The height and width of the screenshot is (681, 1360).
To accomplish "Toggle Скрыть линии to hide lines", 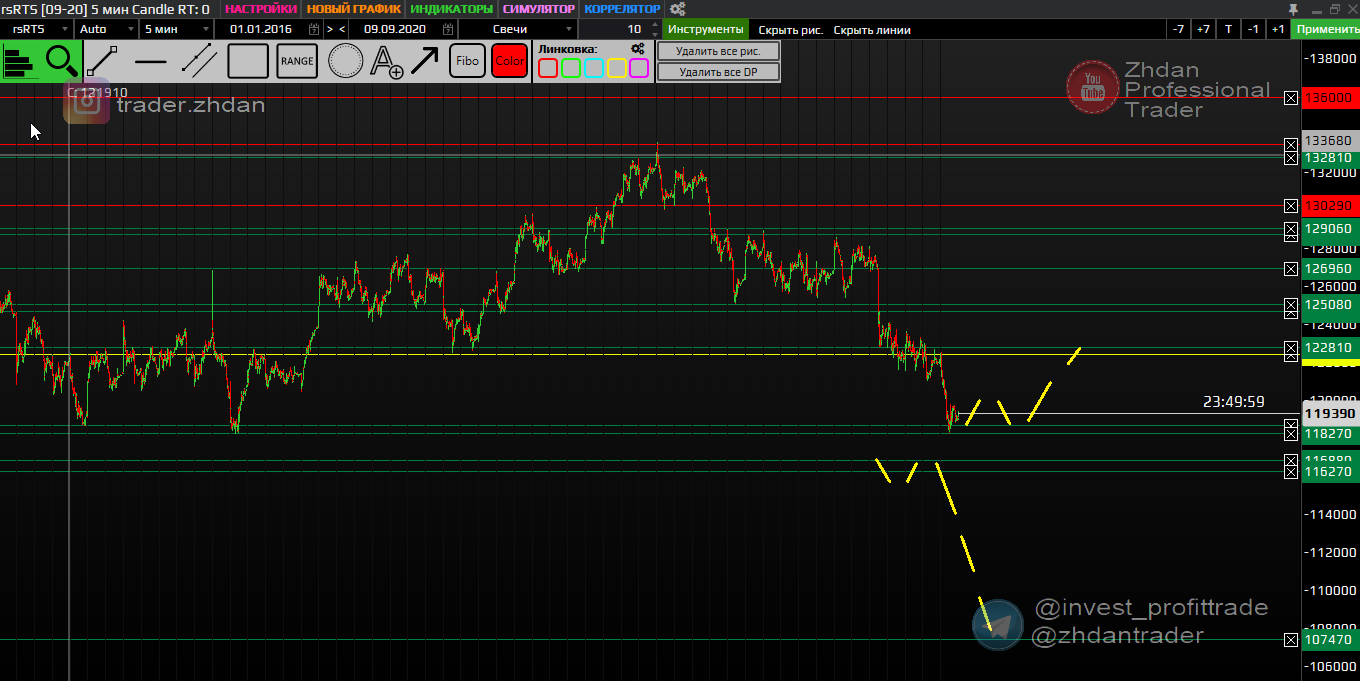I will tap(872, 30).
